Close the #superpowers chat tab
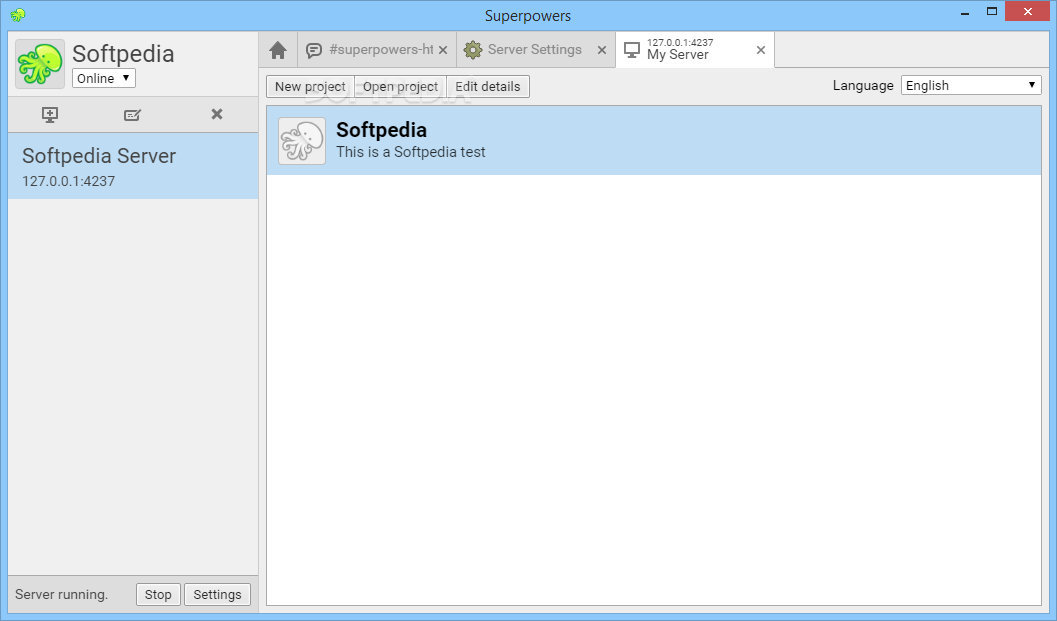The height and width of the screenshot is (621, 1057). pyautogui.click(x=443, y=50)
